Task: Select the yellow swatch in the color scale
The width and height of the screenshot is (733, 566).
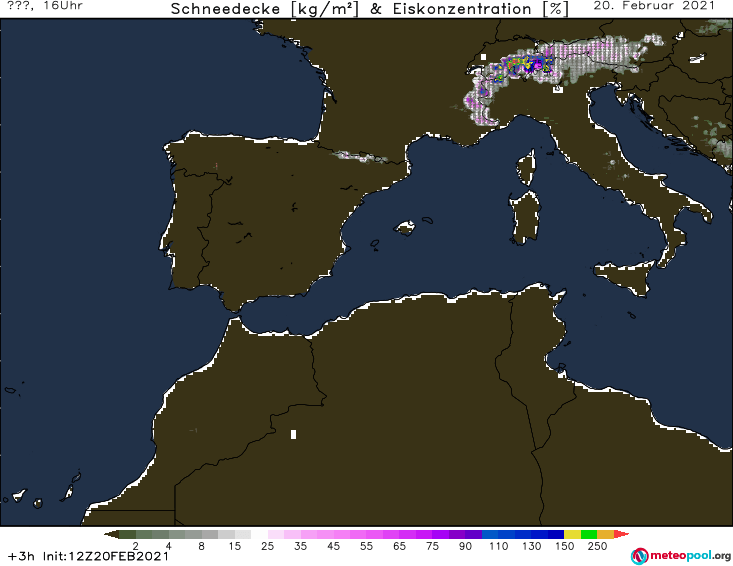Action: [x=572, y=534]
